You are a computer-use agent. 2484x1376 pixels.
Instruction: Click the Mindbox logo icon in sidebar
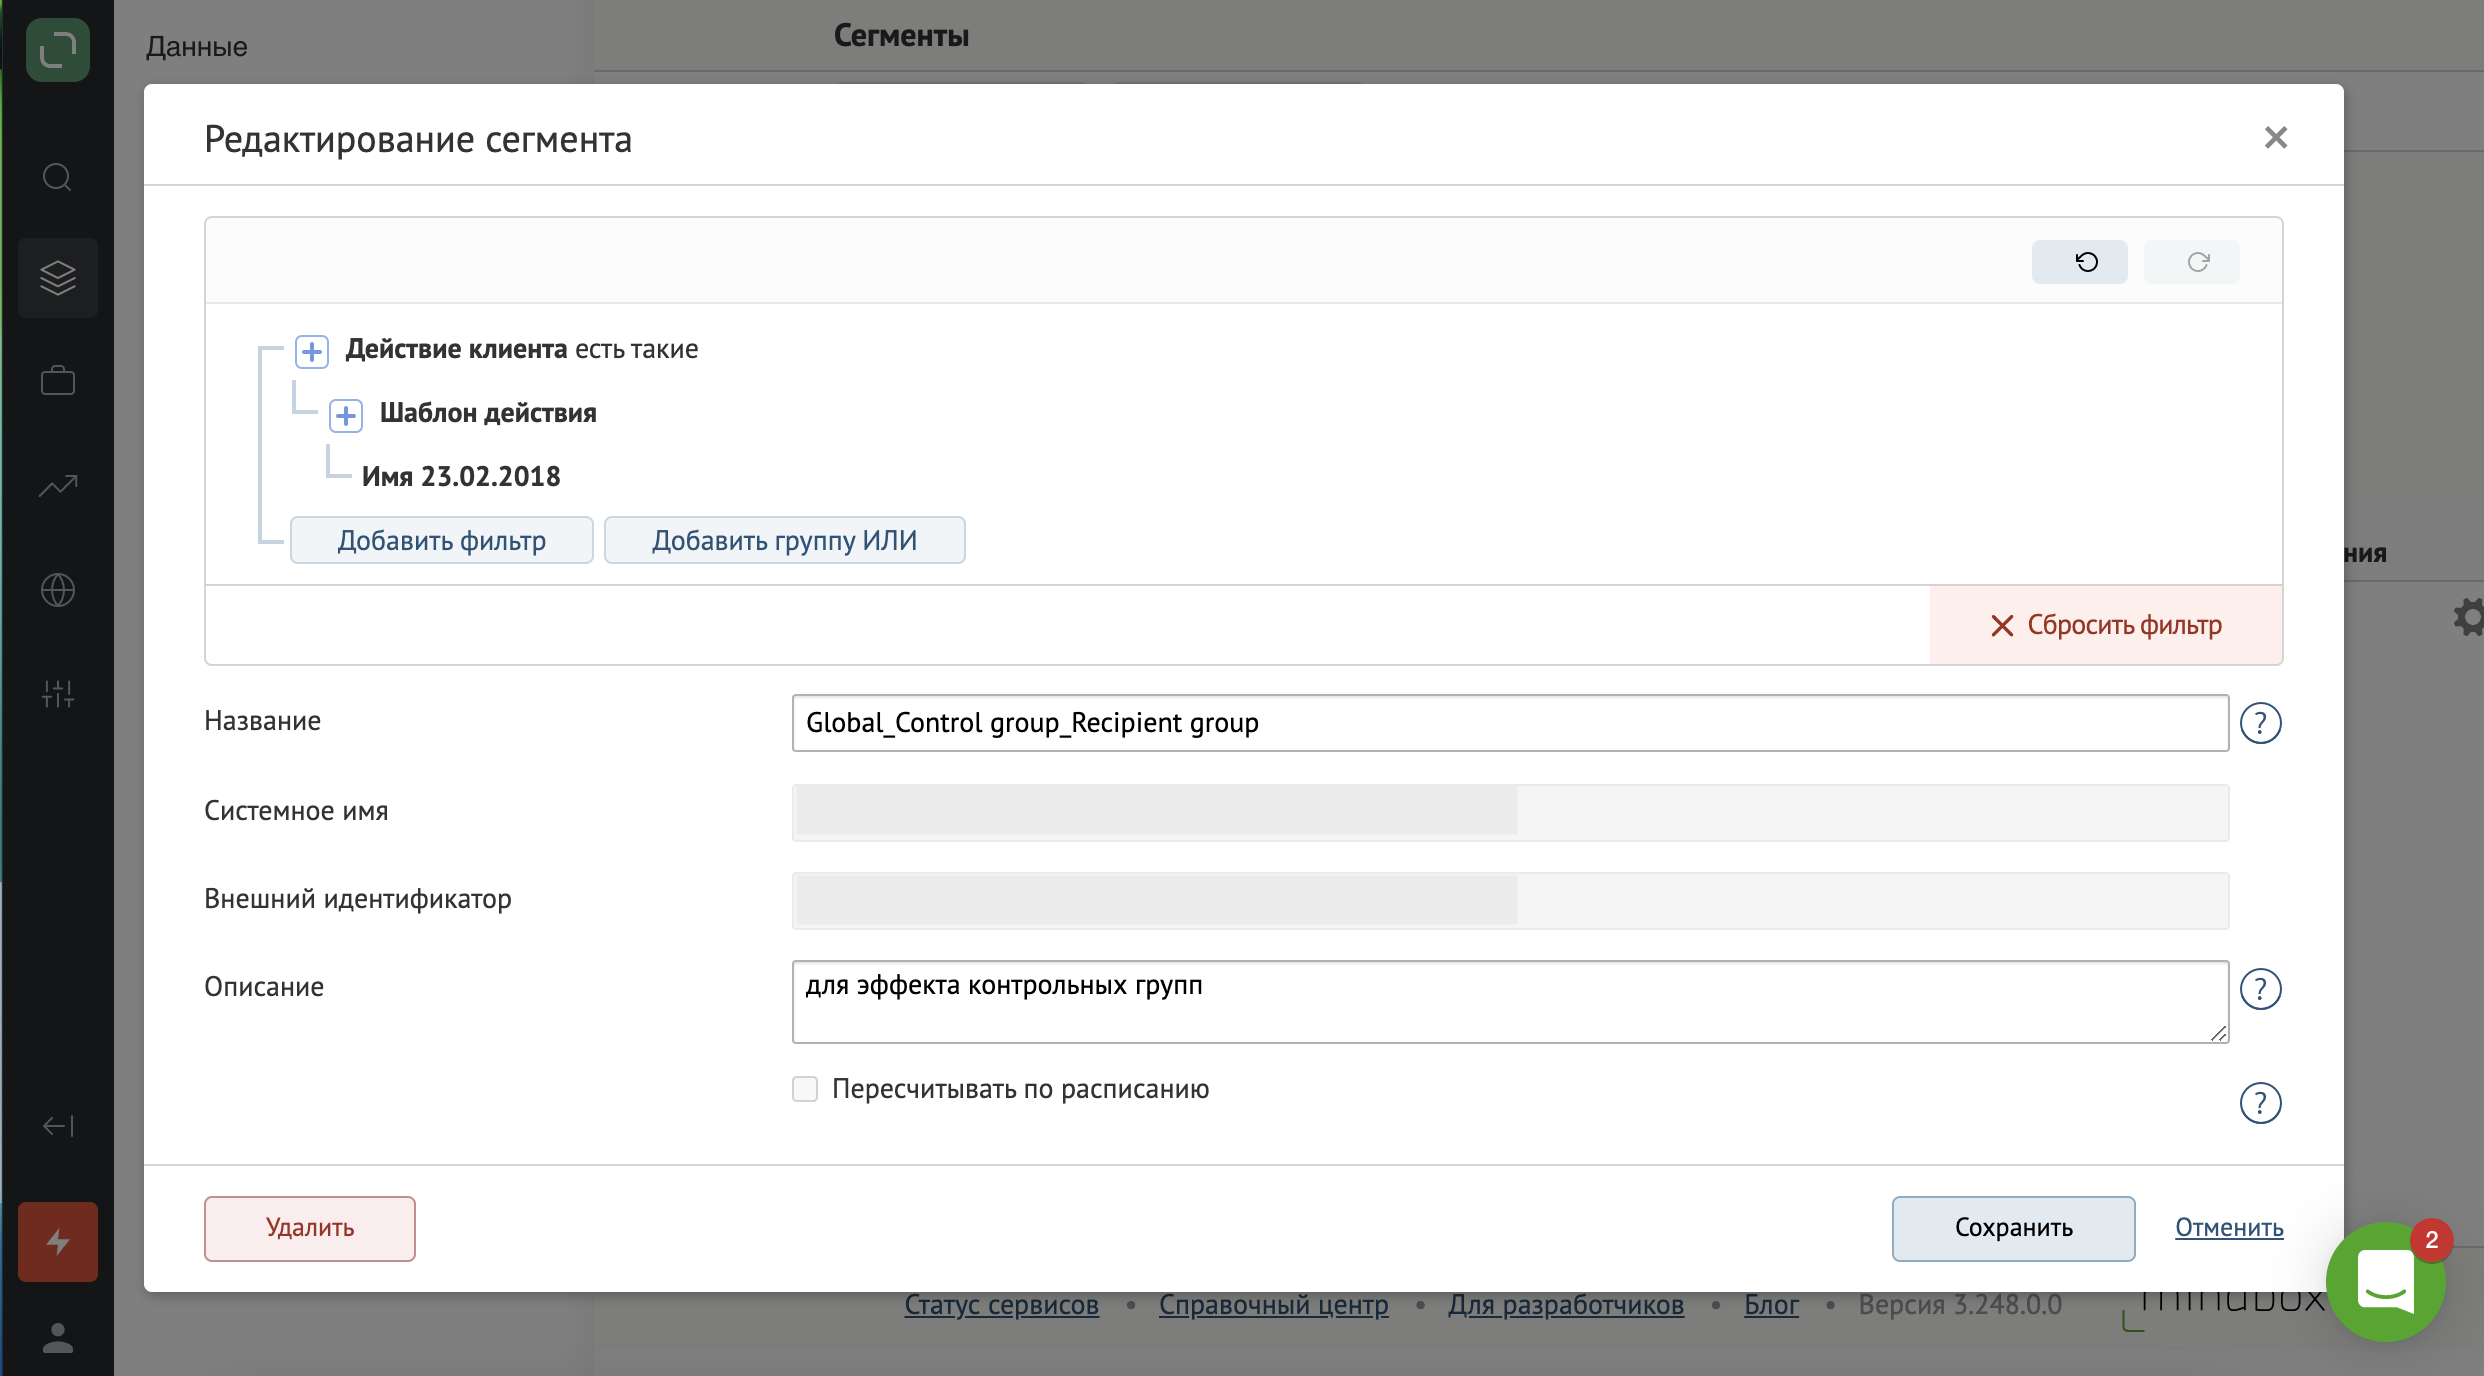pos(58,50)
